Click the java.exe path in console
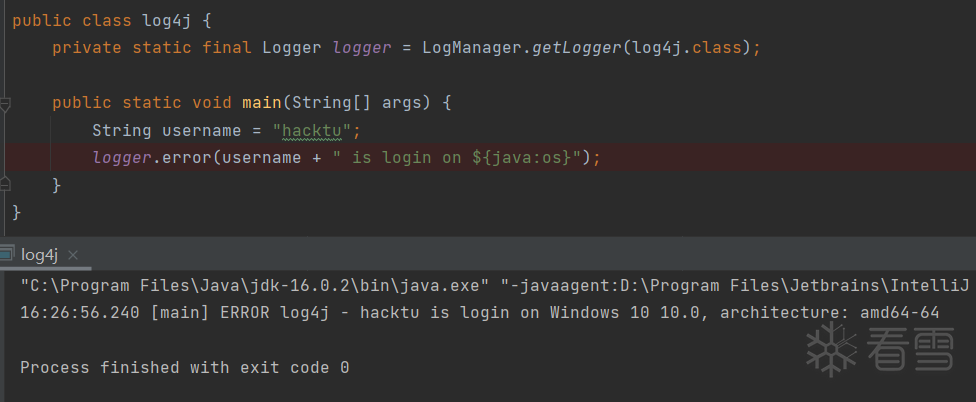The width and height of the screenshot is (976, 402). tap(180, 285)
